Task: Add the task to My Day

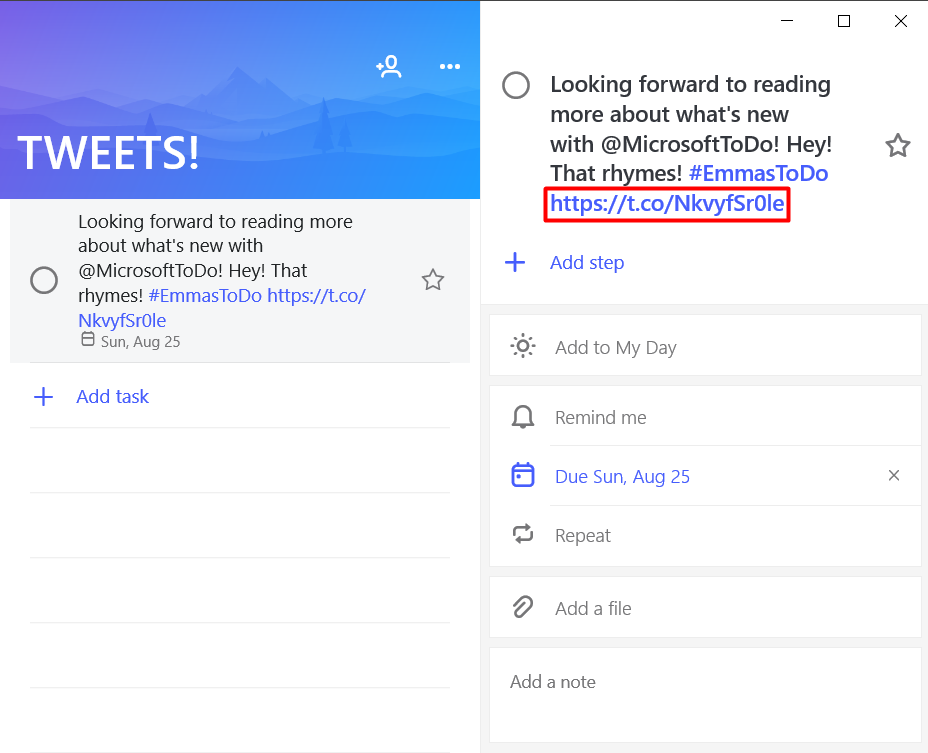Action: tap(616, 348)
